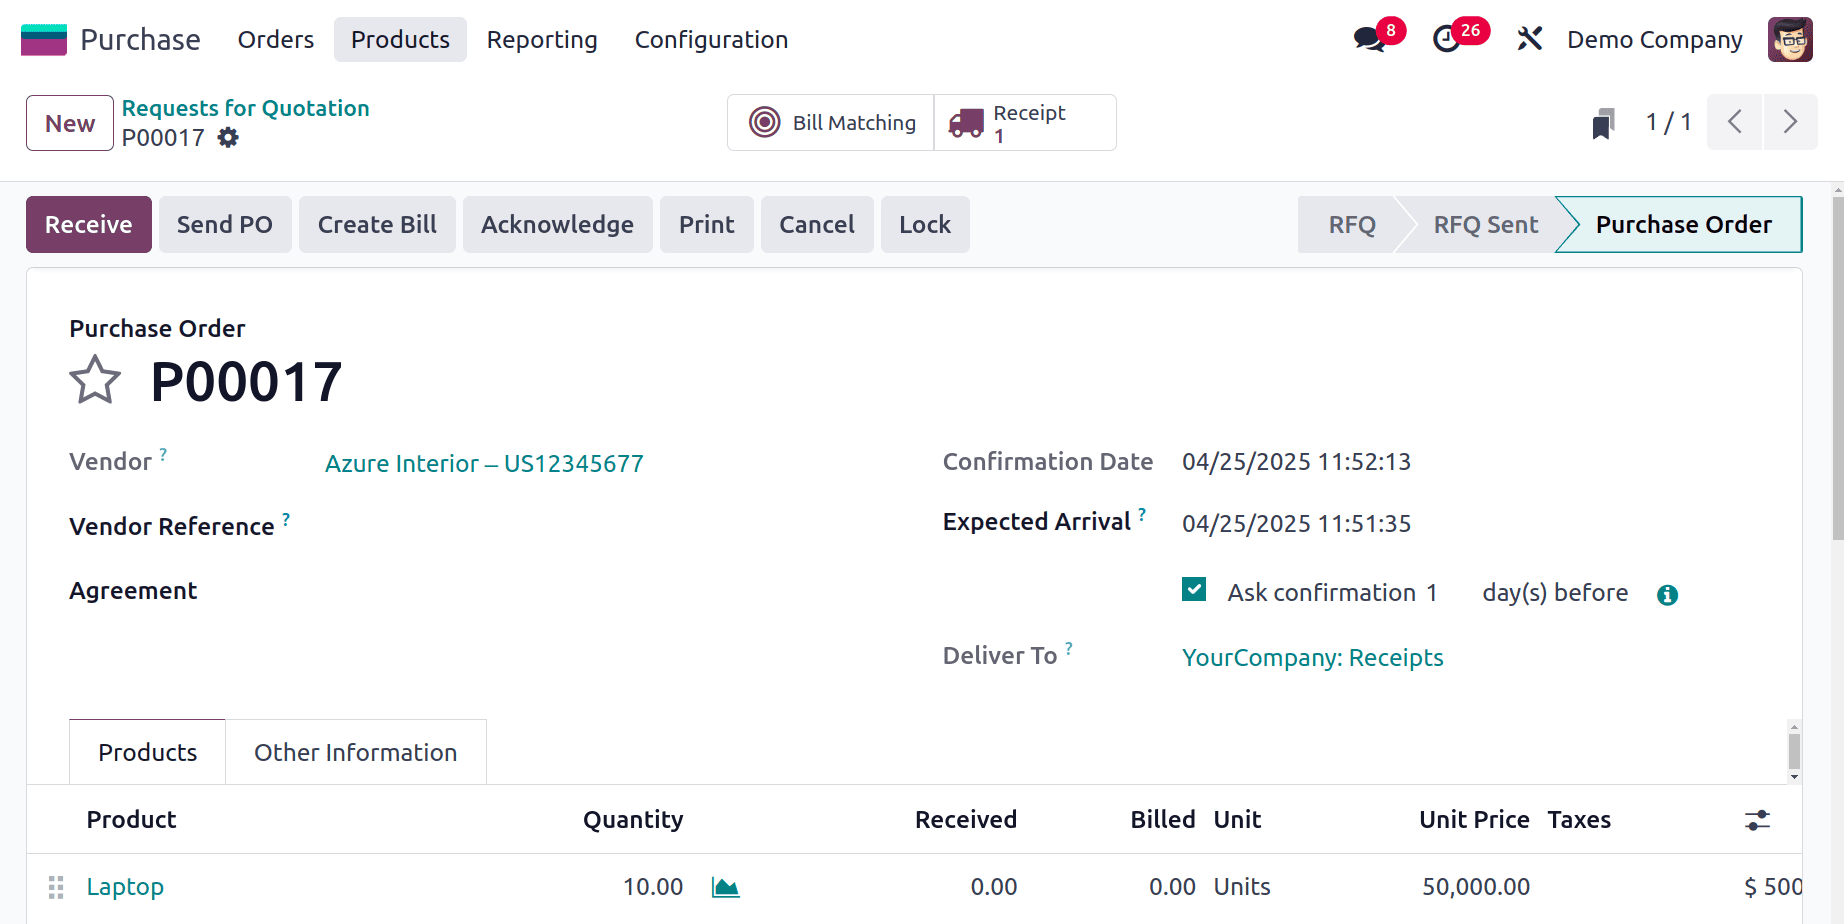Open YourCompany: Receipts link
The width and height of the screenshot is (1844, 924).
tap(1313, 658)
